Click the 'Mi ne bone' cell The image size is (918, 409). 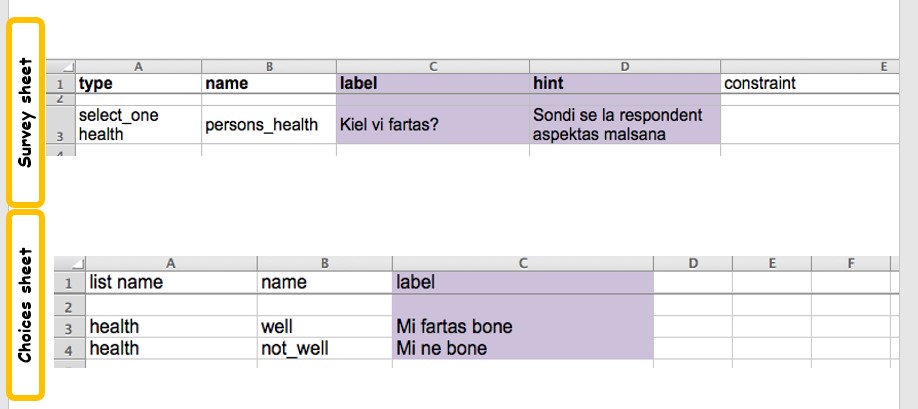coord(522,348)
